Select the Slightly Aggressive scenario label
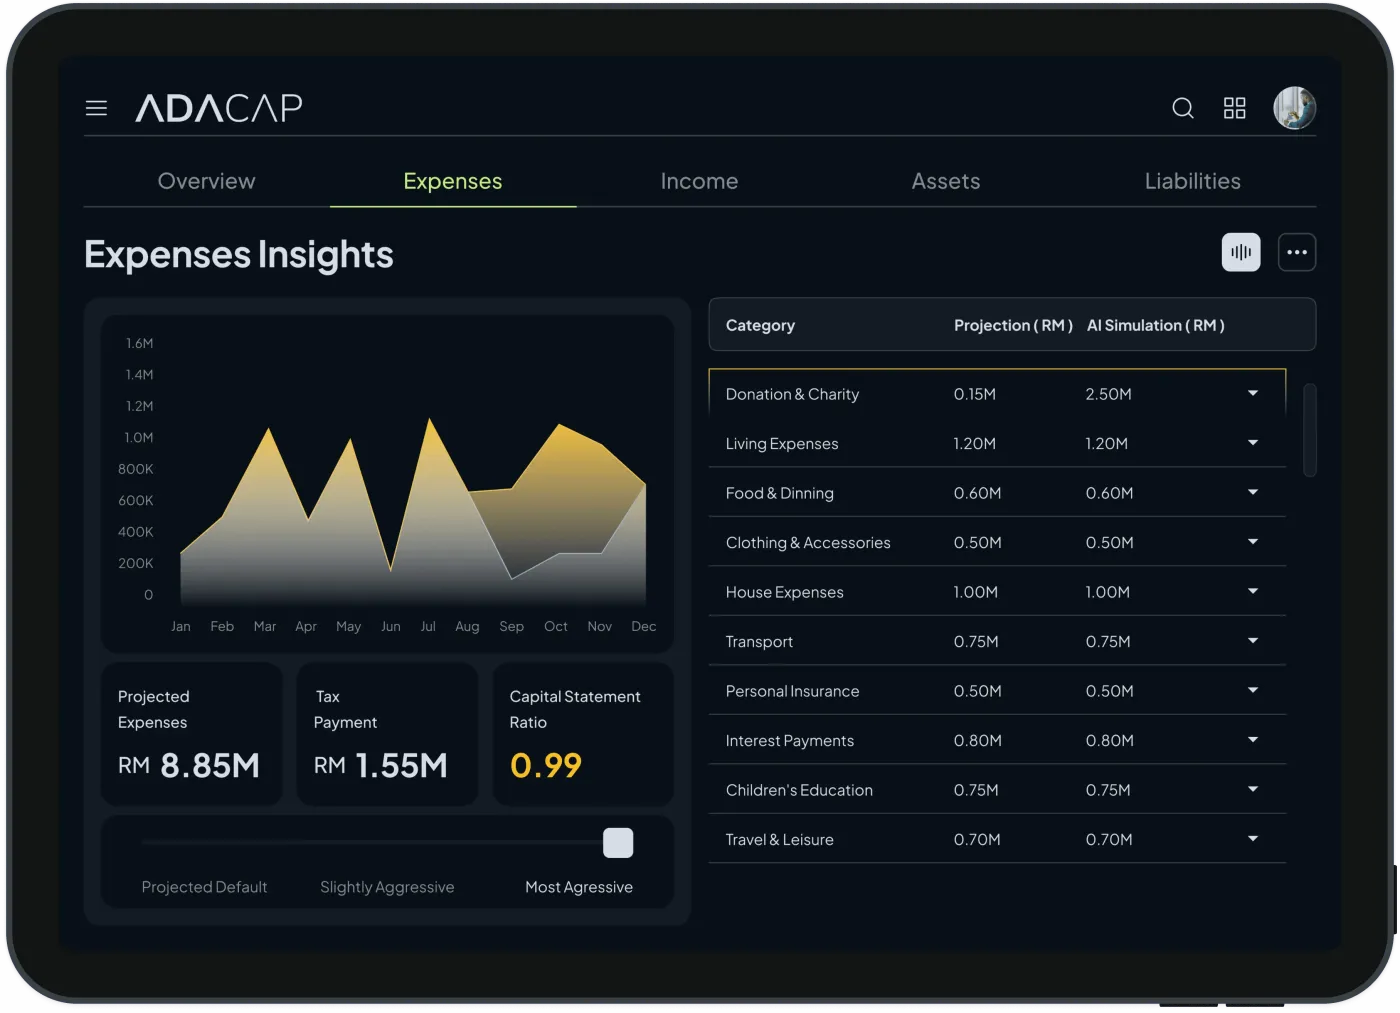The width and height of the screenshot is (1400, 1013). point(387,887)
